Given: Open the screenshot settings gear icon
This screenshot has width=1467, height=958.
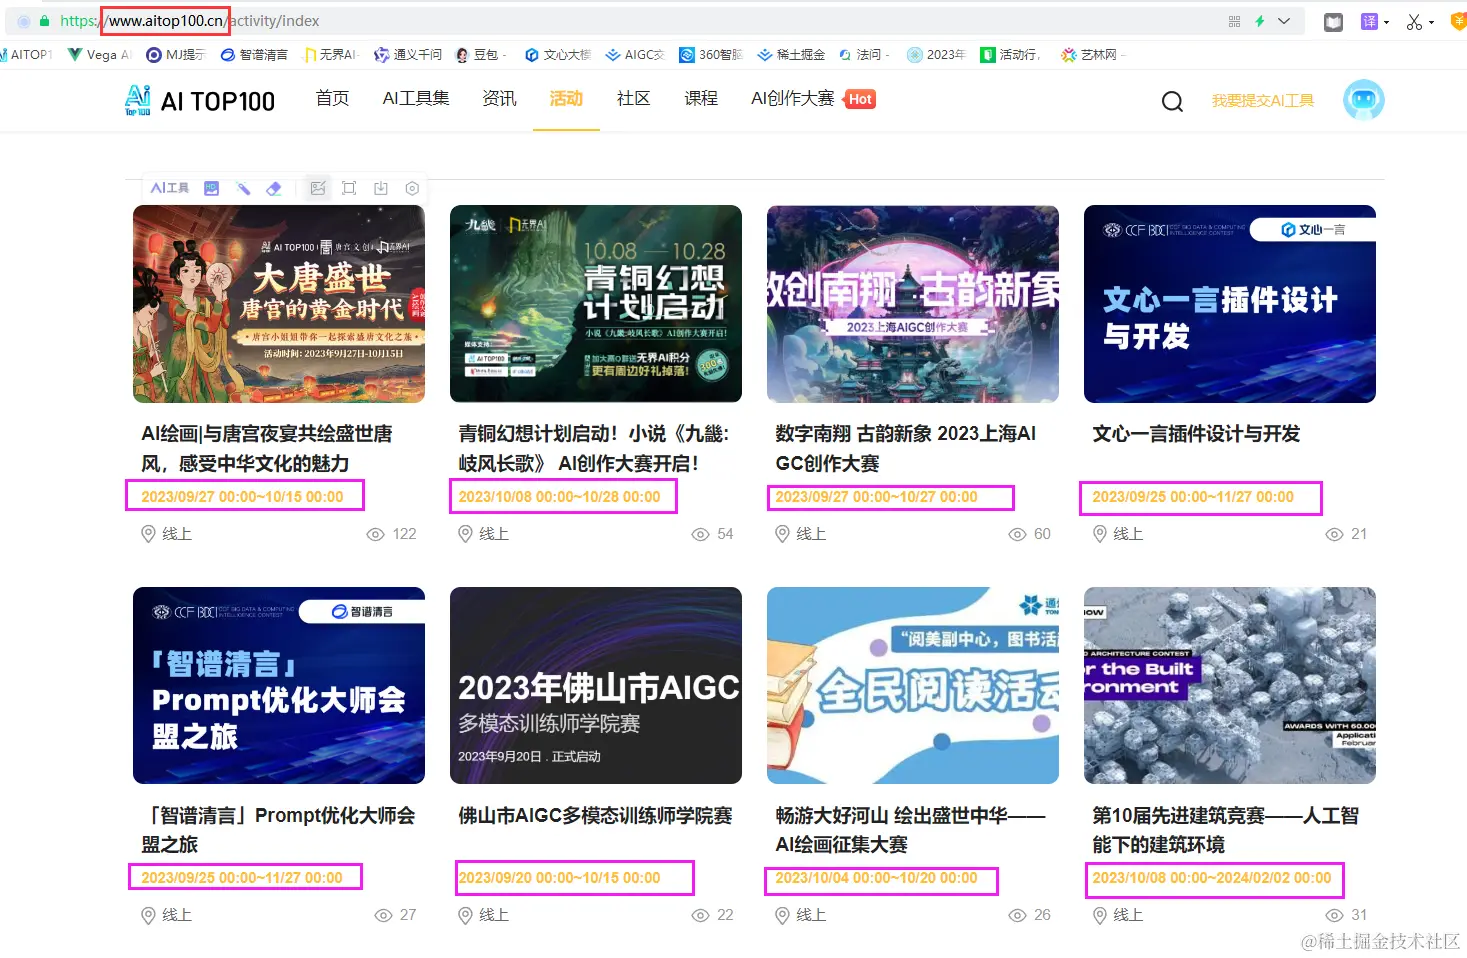Looking at the screenshot, I should (x=412, y=187).
